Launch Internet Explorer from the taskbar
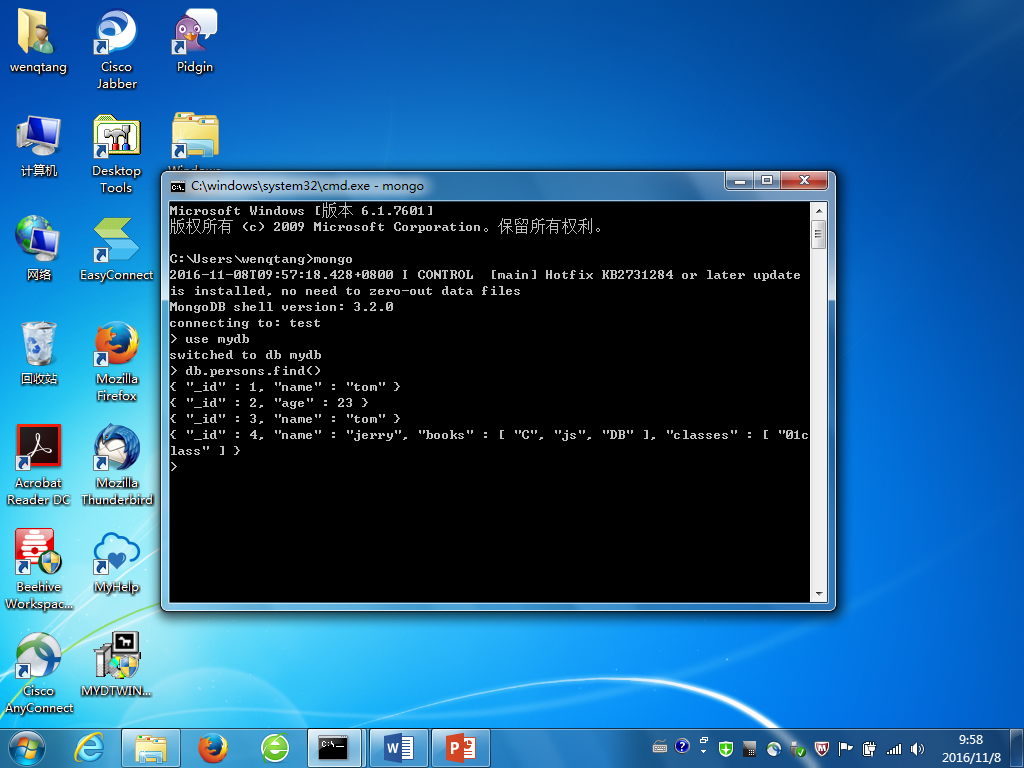 [x=91, y=747]
